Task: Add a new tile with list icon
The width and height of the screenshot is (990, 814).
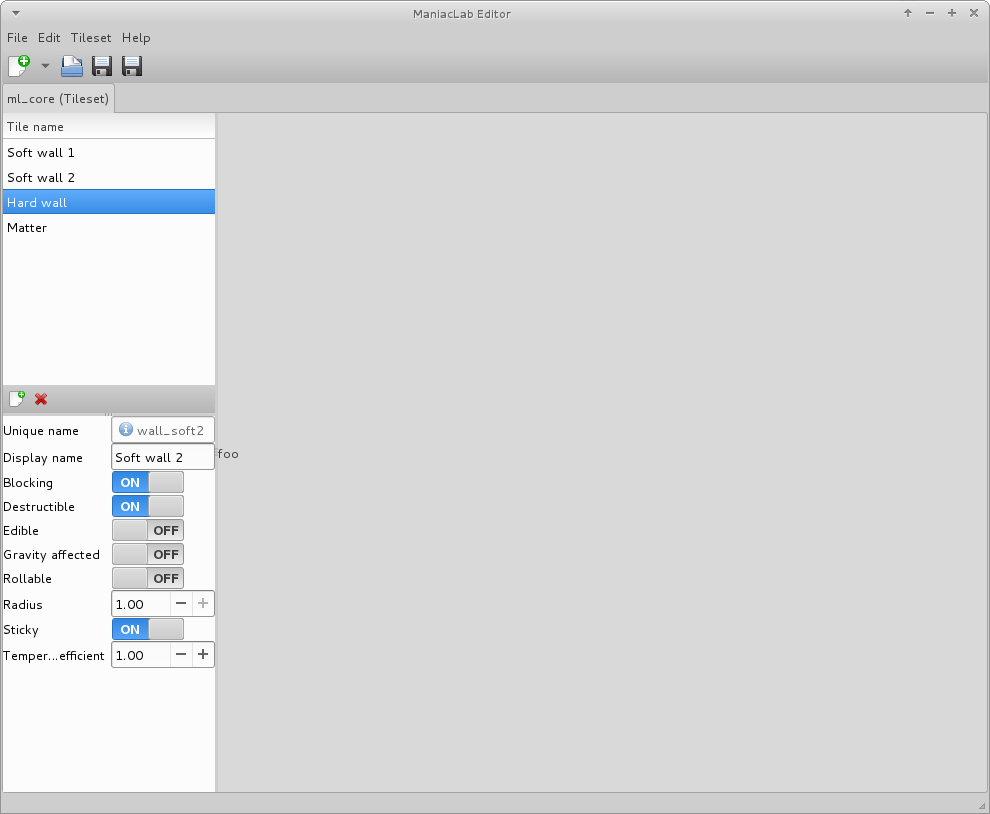Action: 17,398
